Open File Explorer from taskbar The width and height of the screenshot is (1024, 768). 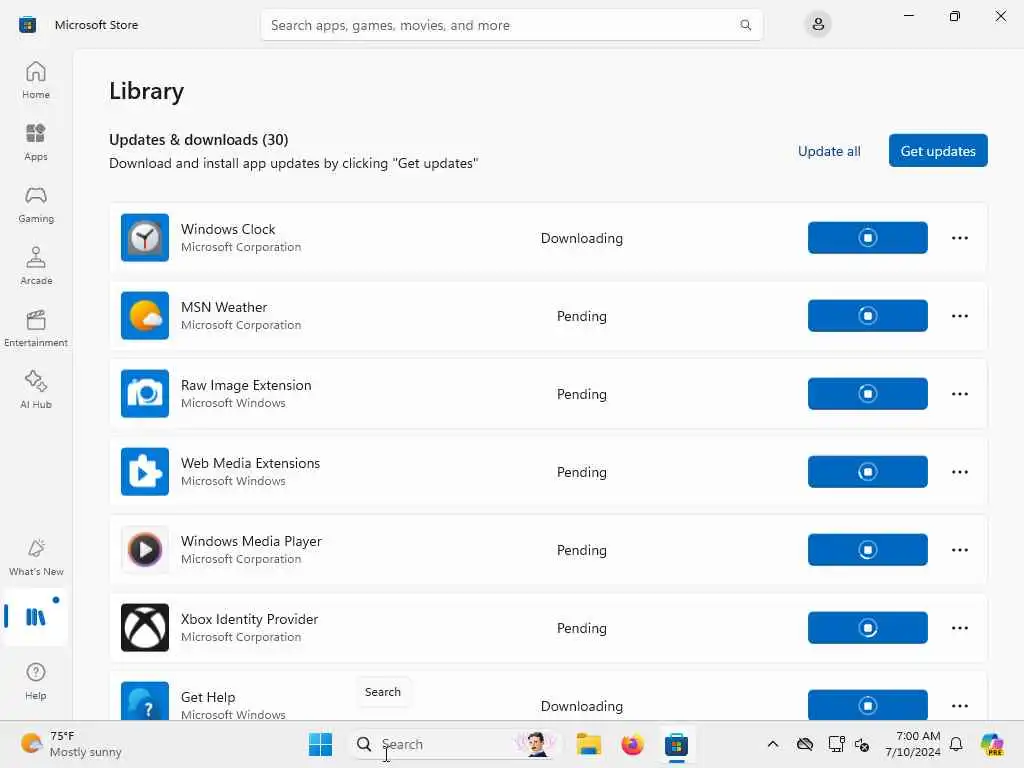[588, 744]
